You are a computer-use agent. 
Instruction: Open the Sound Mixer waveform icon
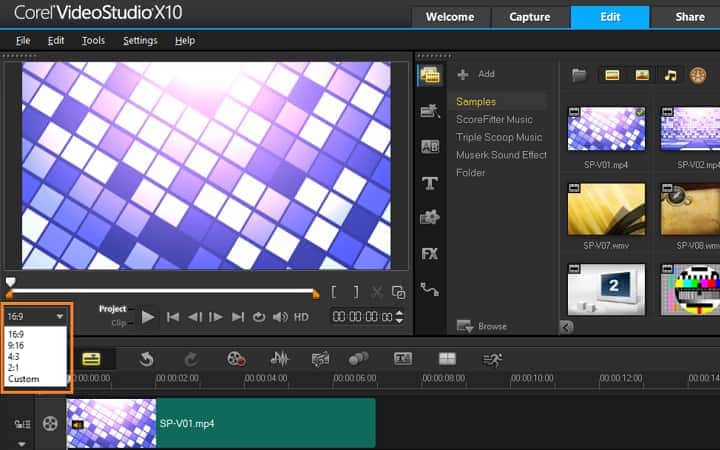(x=280, y=358)
